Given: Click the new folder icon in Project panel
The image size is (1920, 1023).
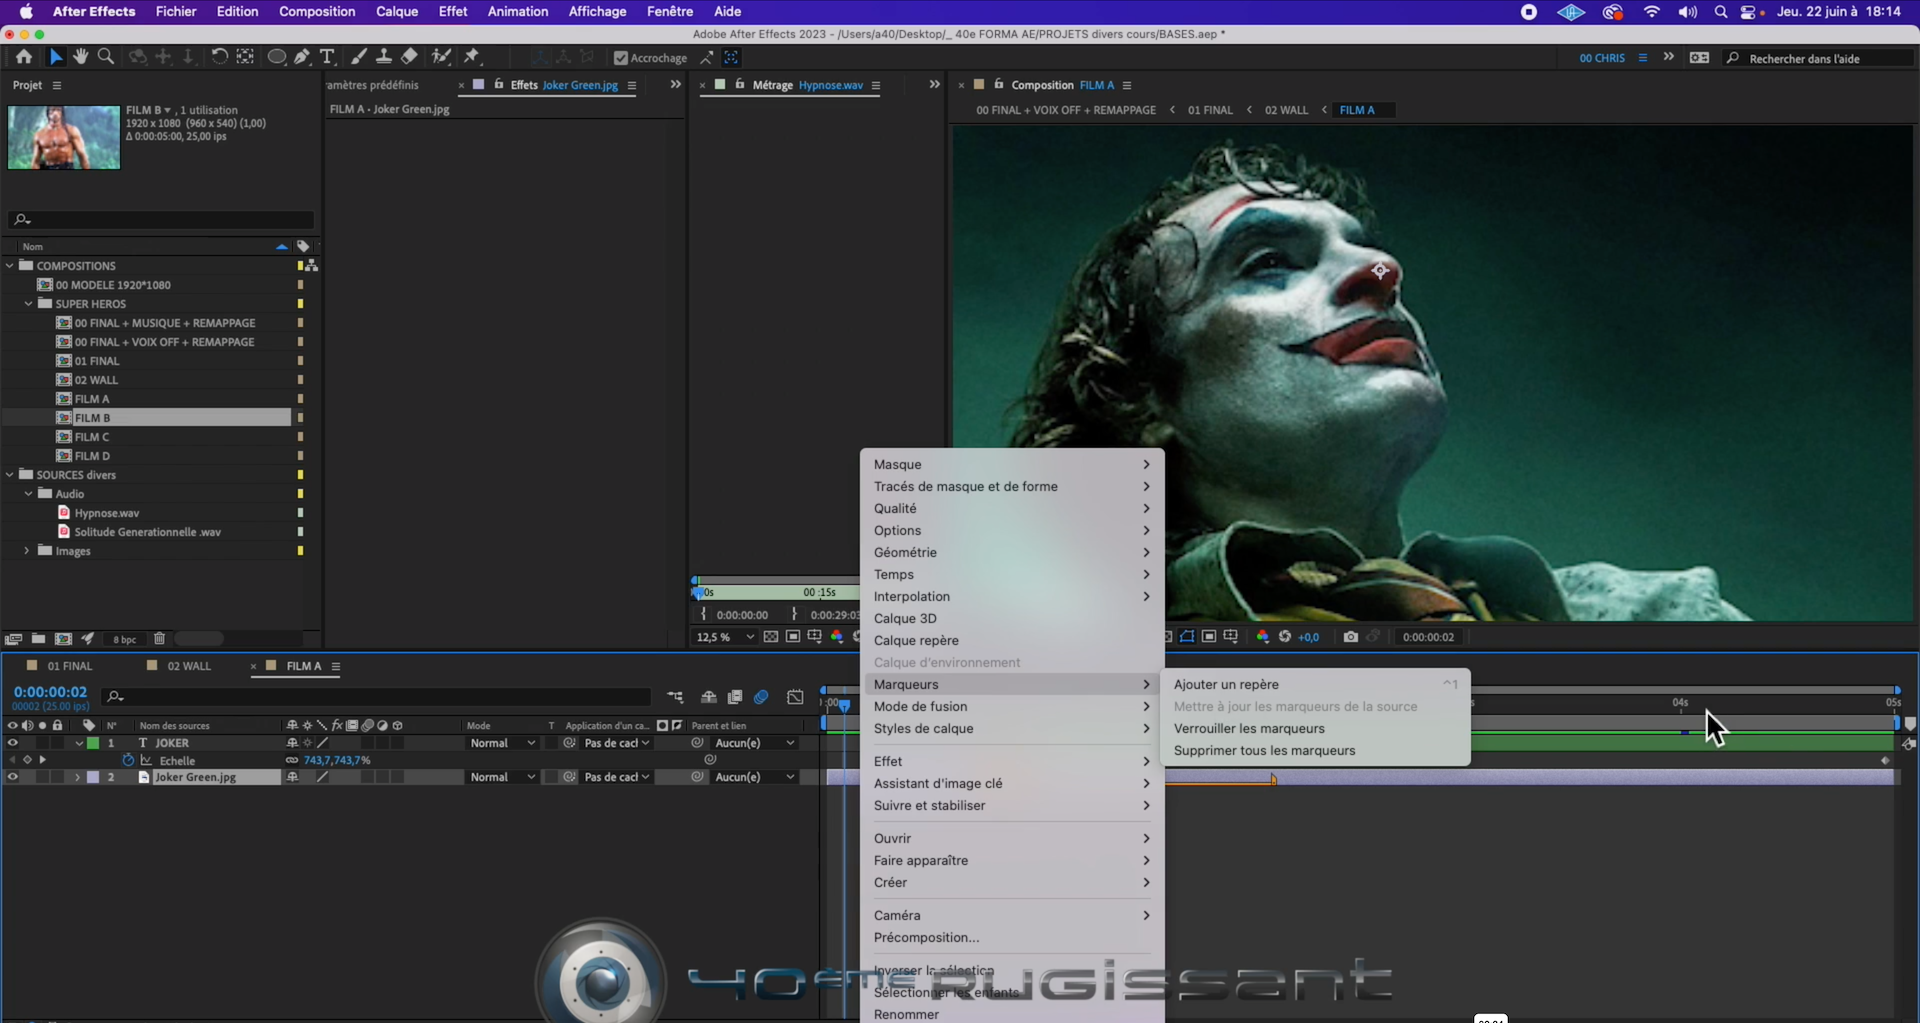Looking at the screenshot, I should [38, 638].
